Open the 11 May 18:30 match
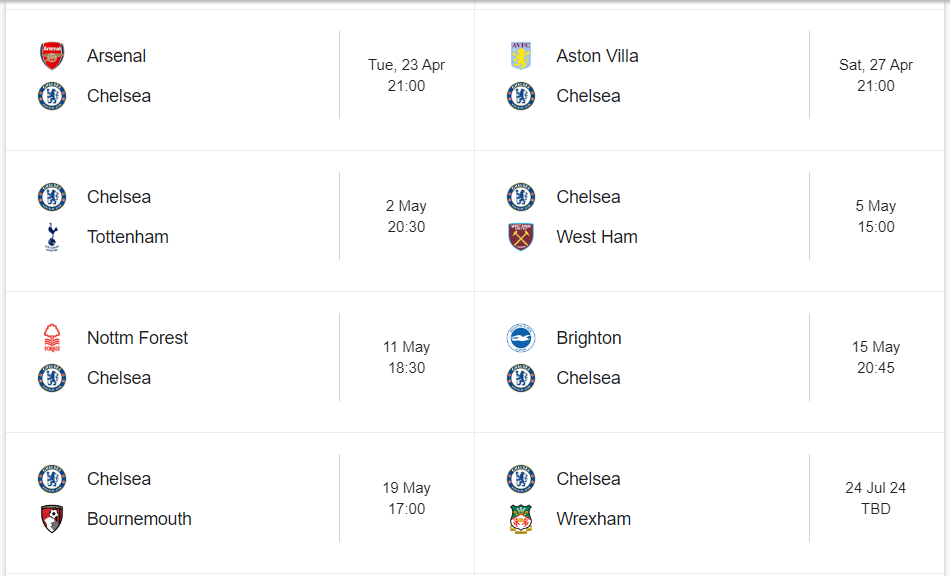Image resolution: width=950 pixels, height=576 pixels. coord(407,357)
